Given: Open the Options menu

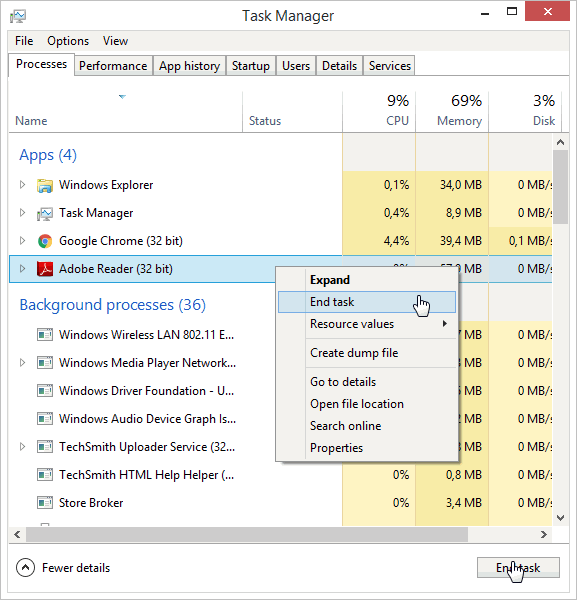Looking at the screenshot, I should [x=68, y=41].
